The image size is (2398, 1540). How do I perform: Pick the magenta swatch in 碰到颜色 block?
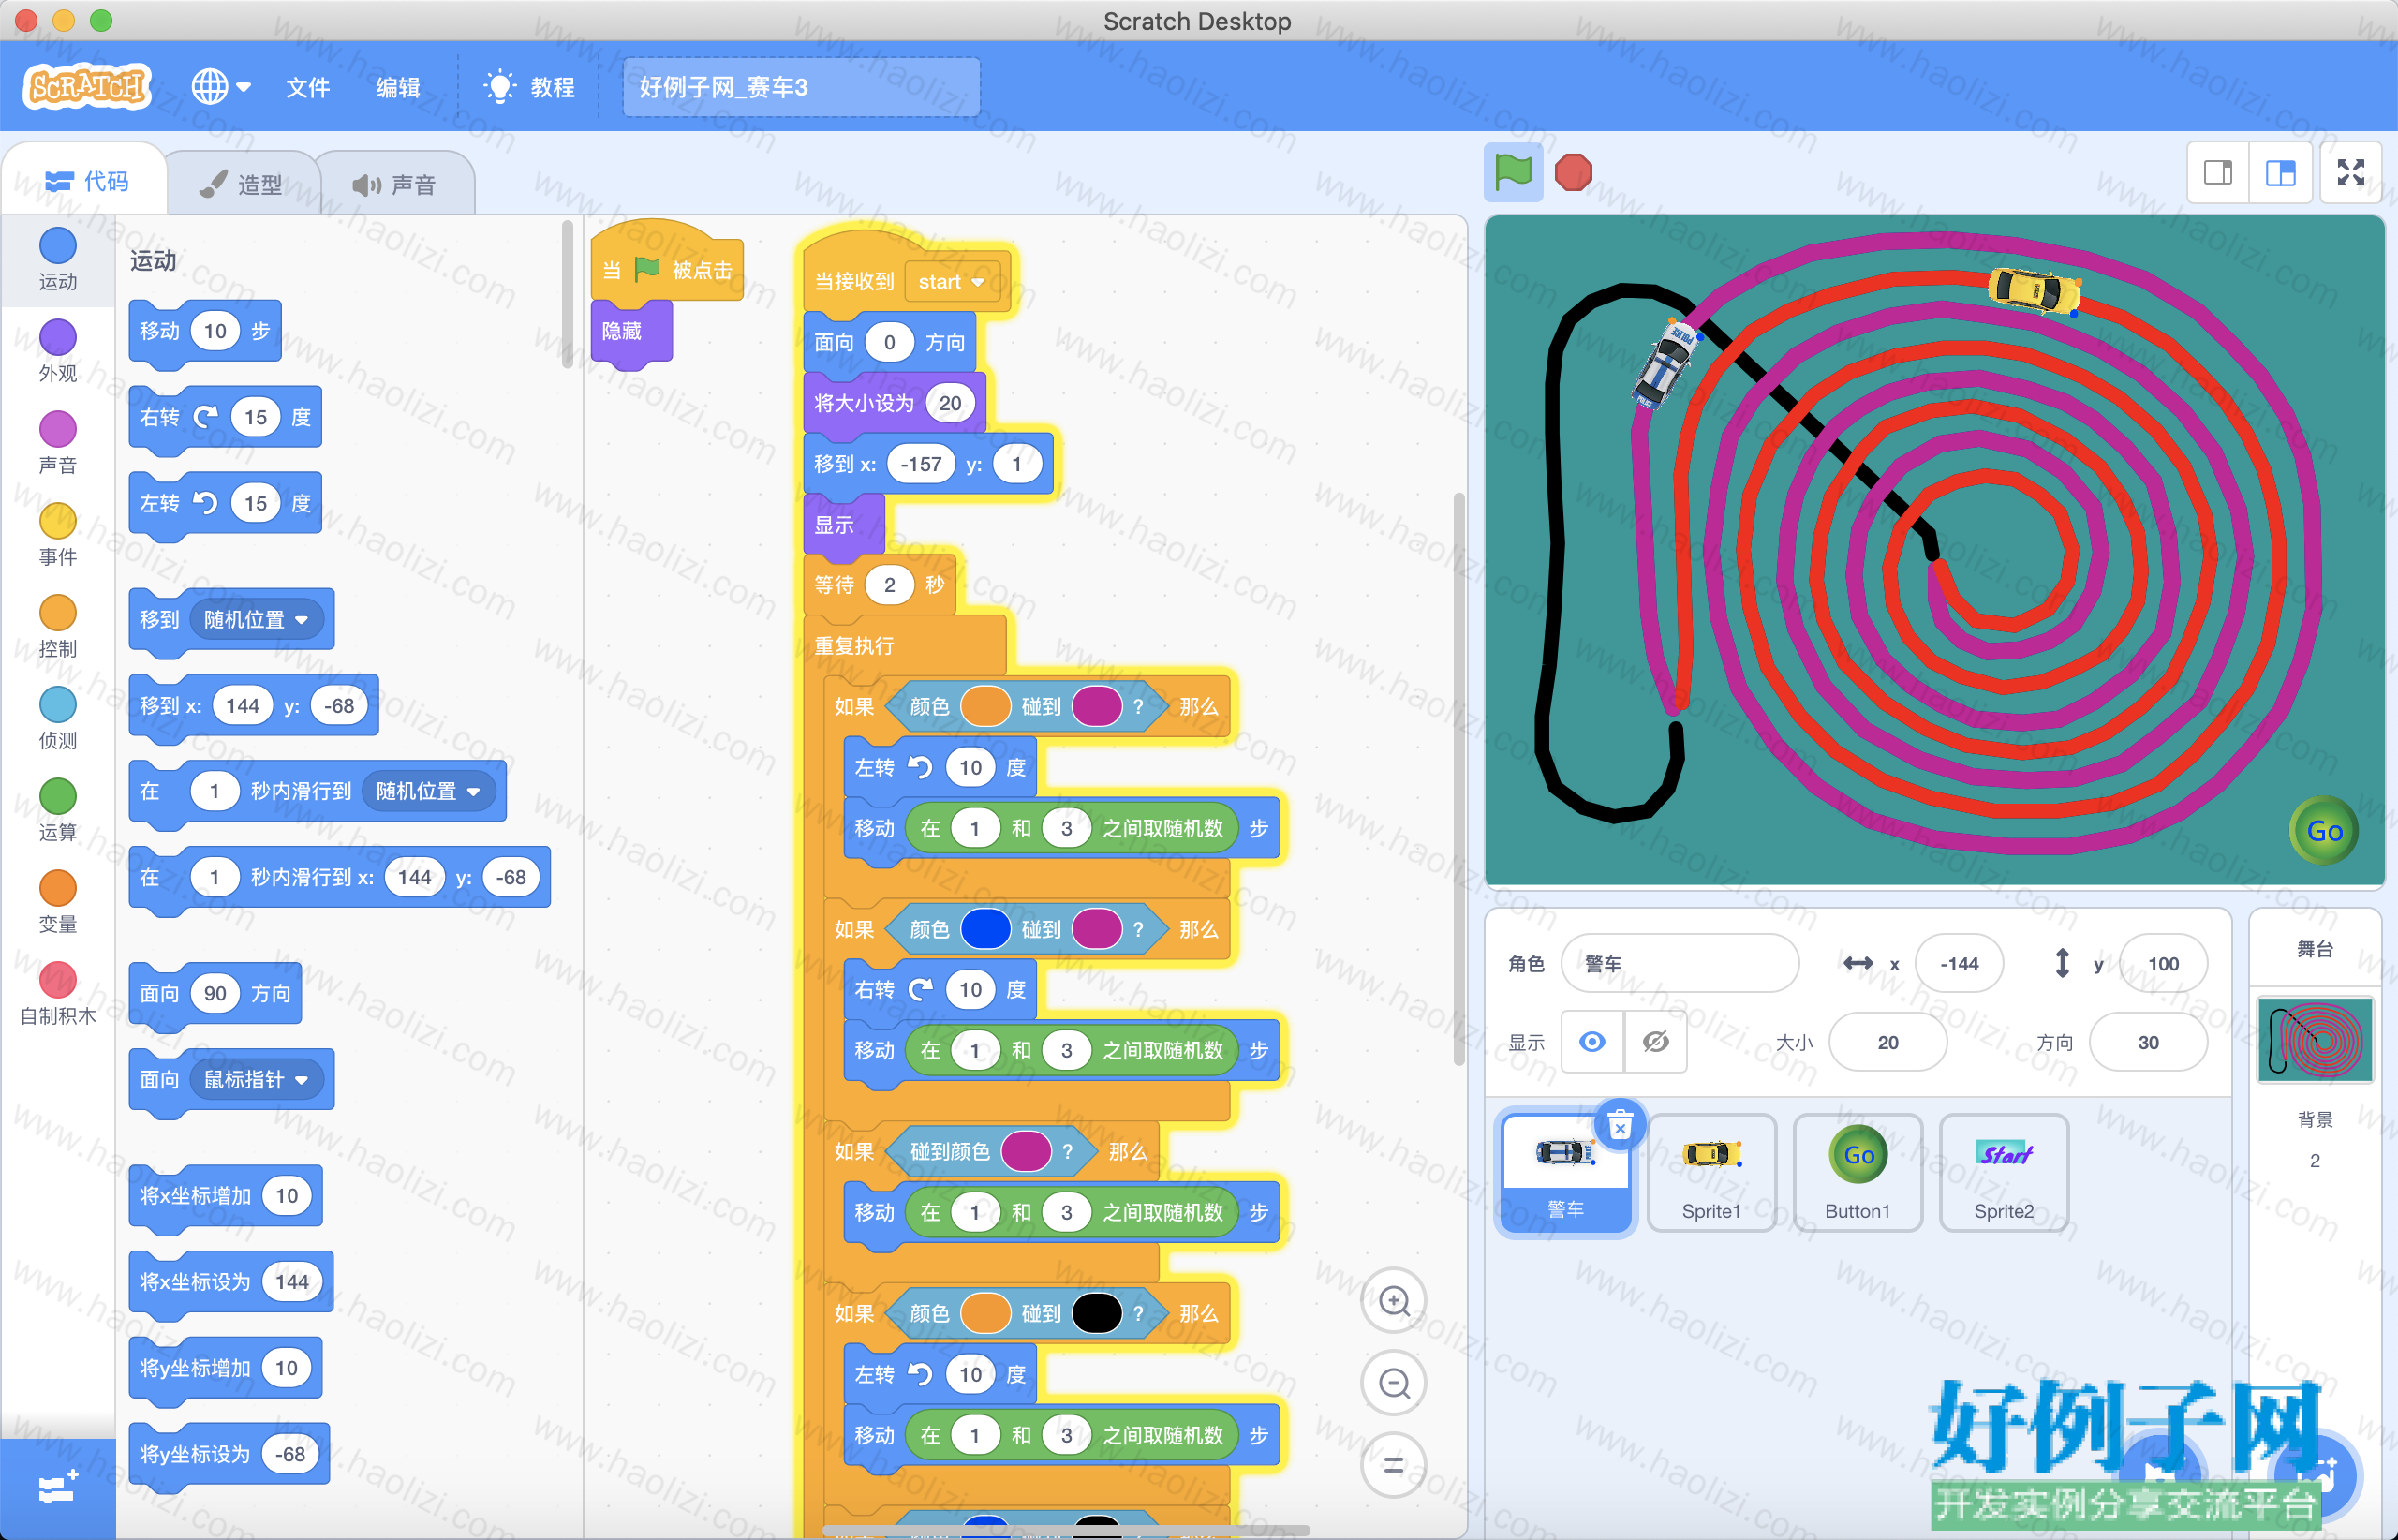[1026, 1151]
